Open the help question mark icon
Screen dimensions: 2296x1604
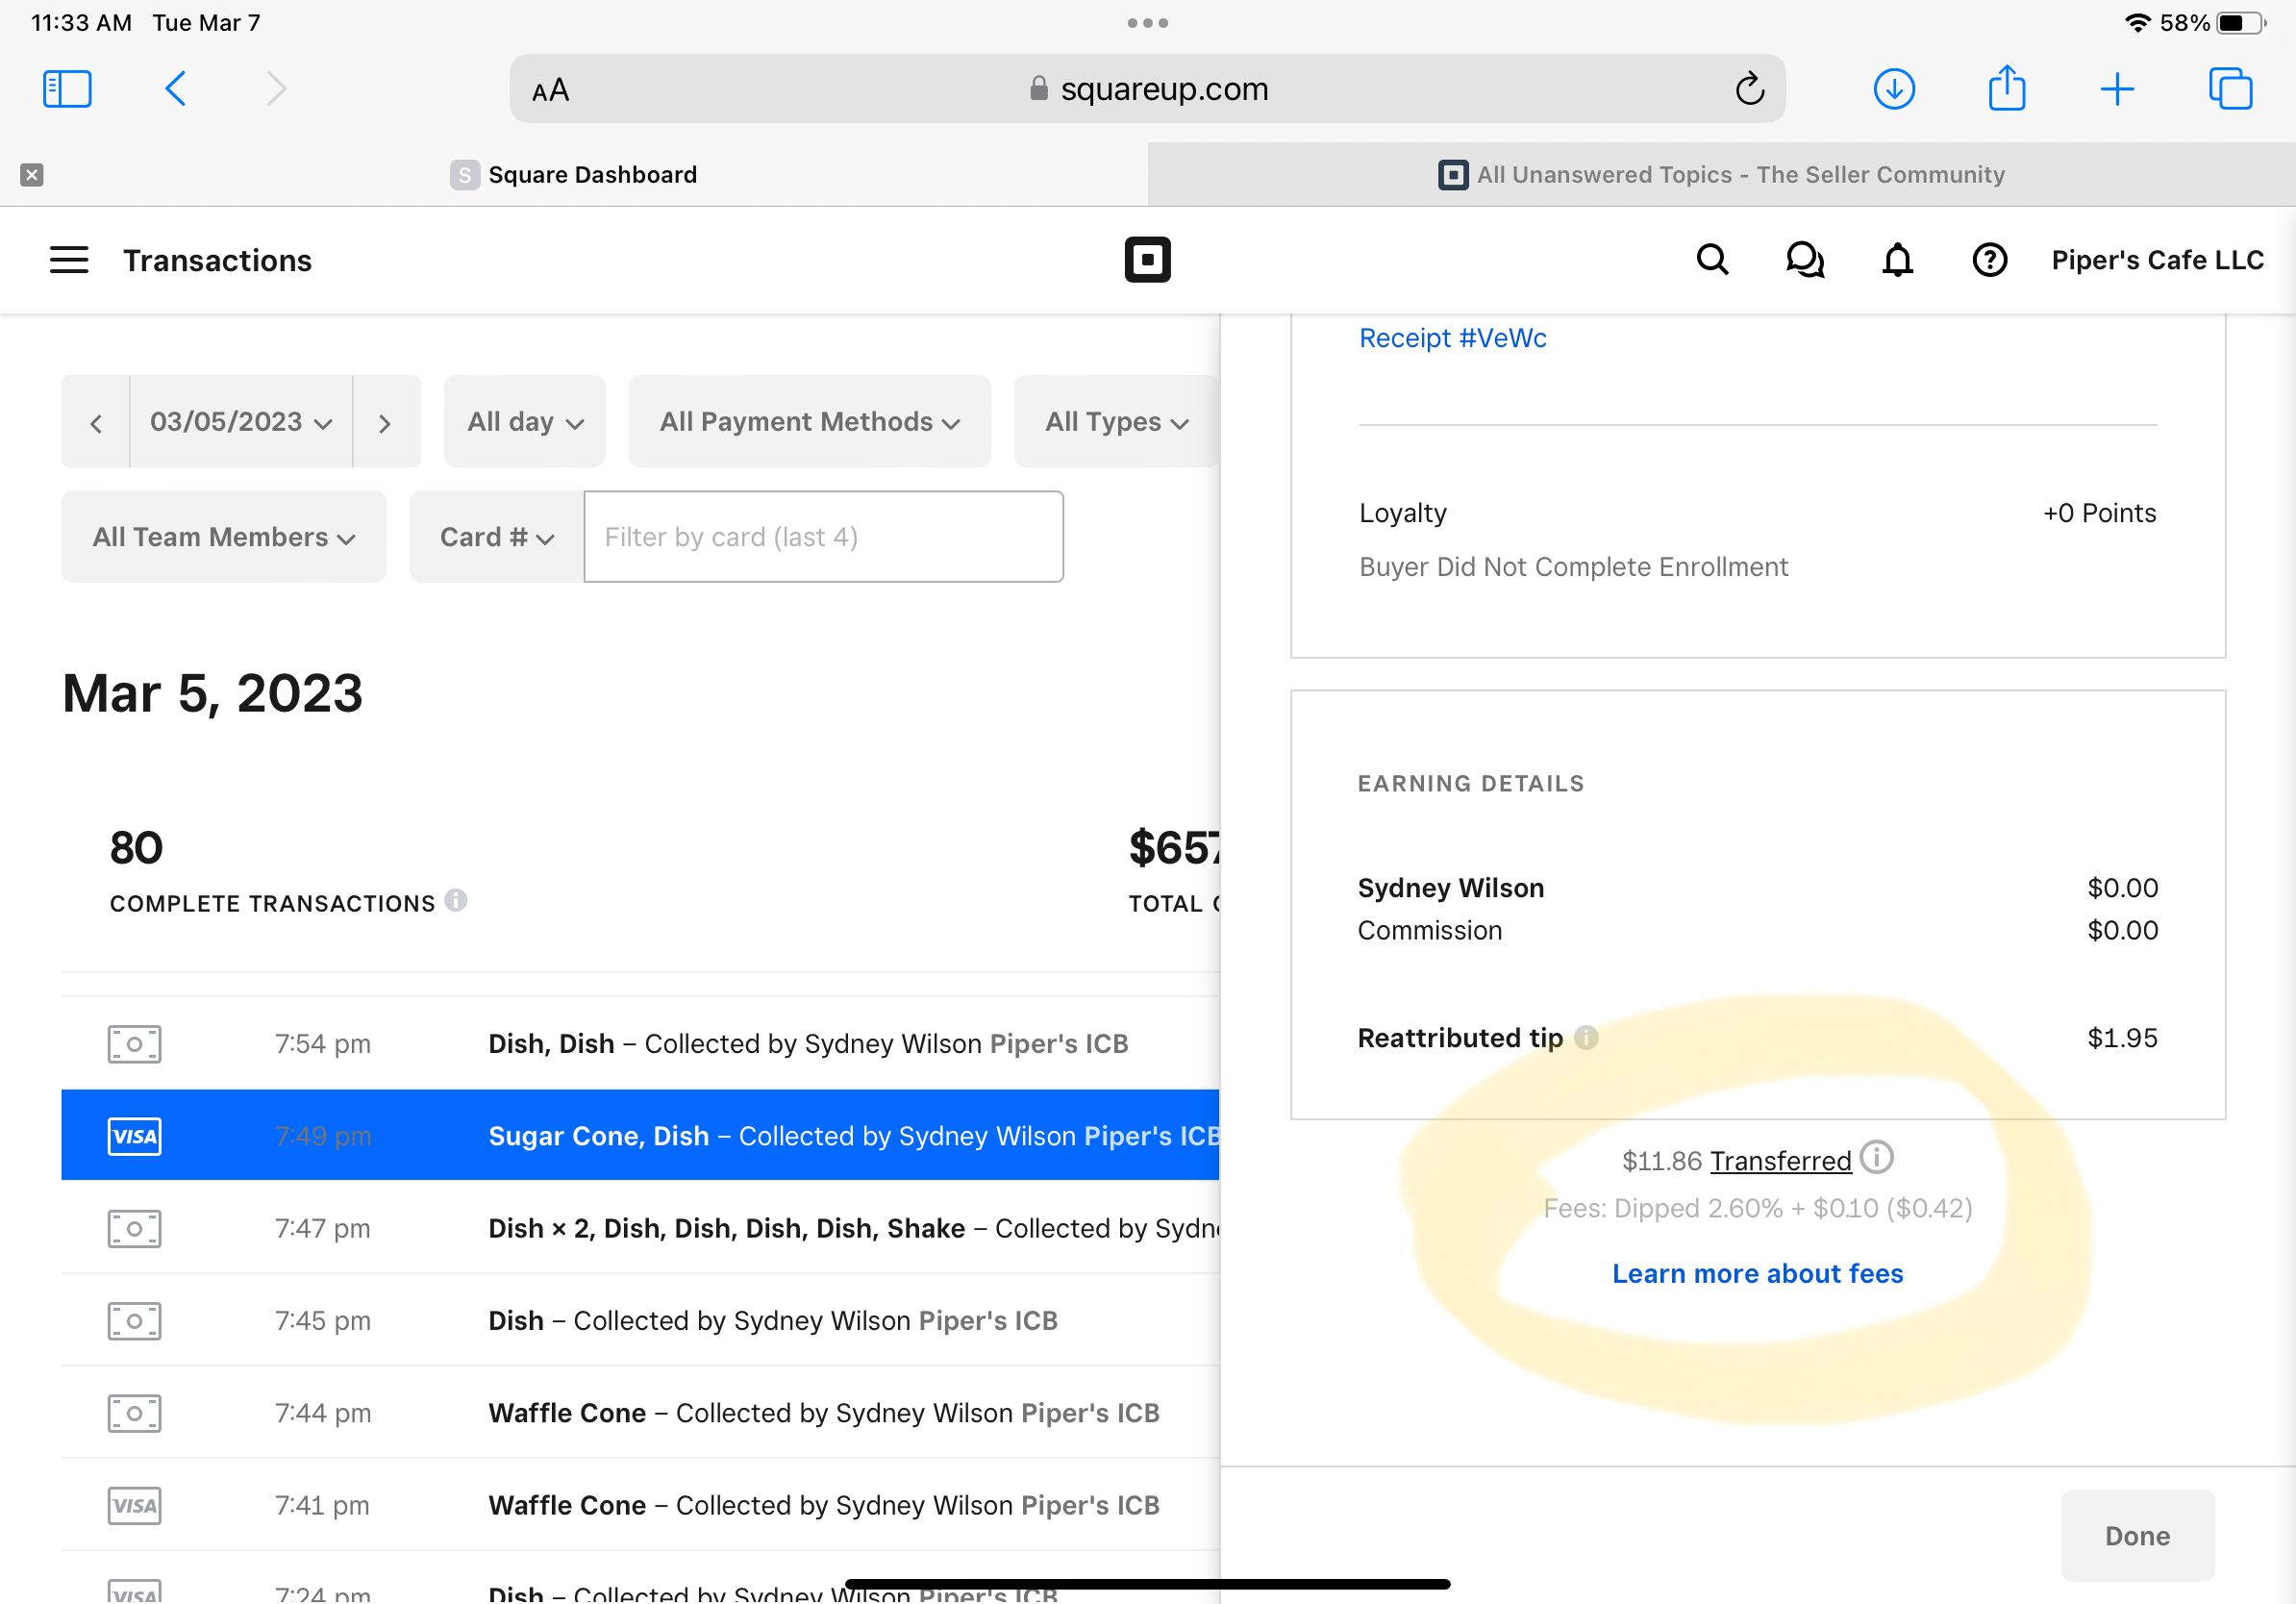(x=1989, y=260)
